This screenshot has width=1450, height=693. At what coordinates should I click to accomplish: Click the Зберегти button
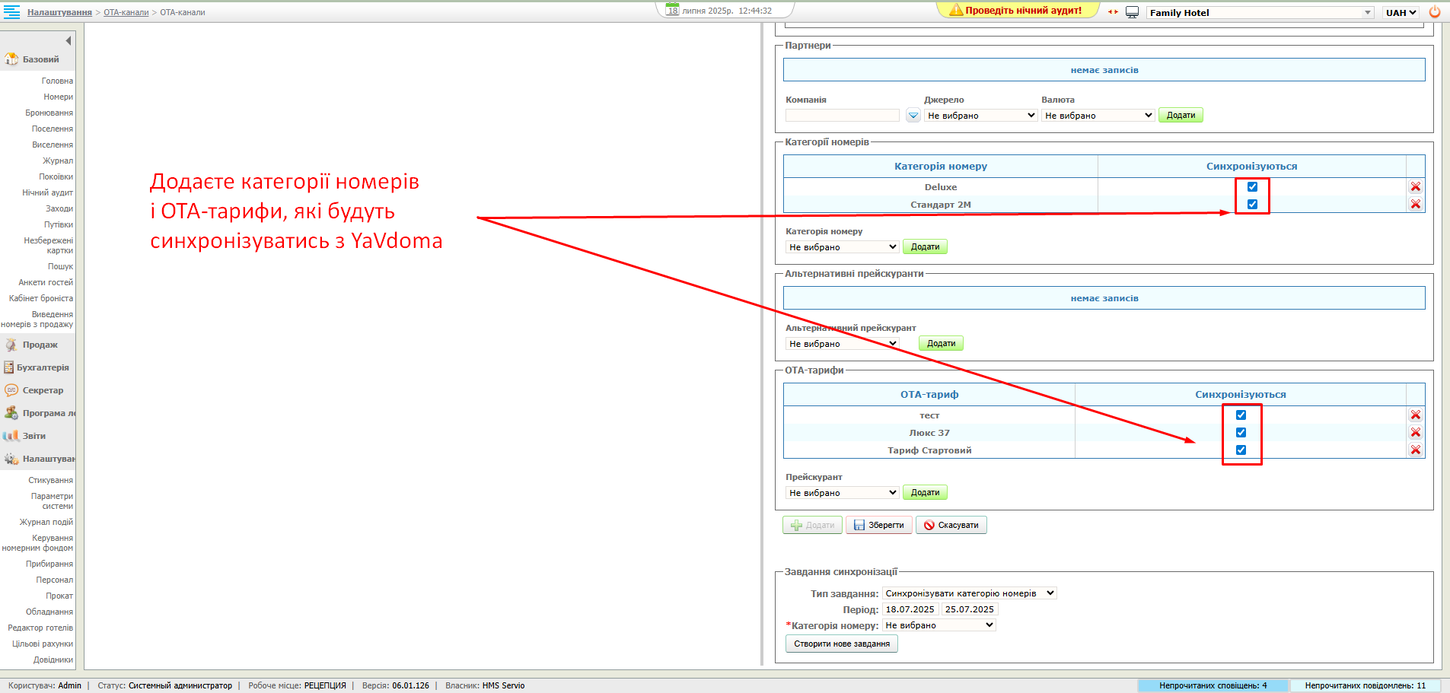pyautogui.click(x=878, y=525)
